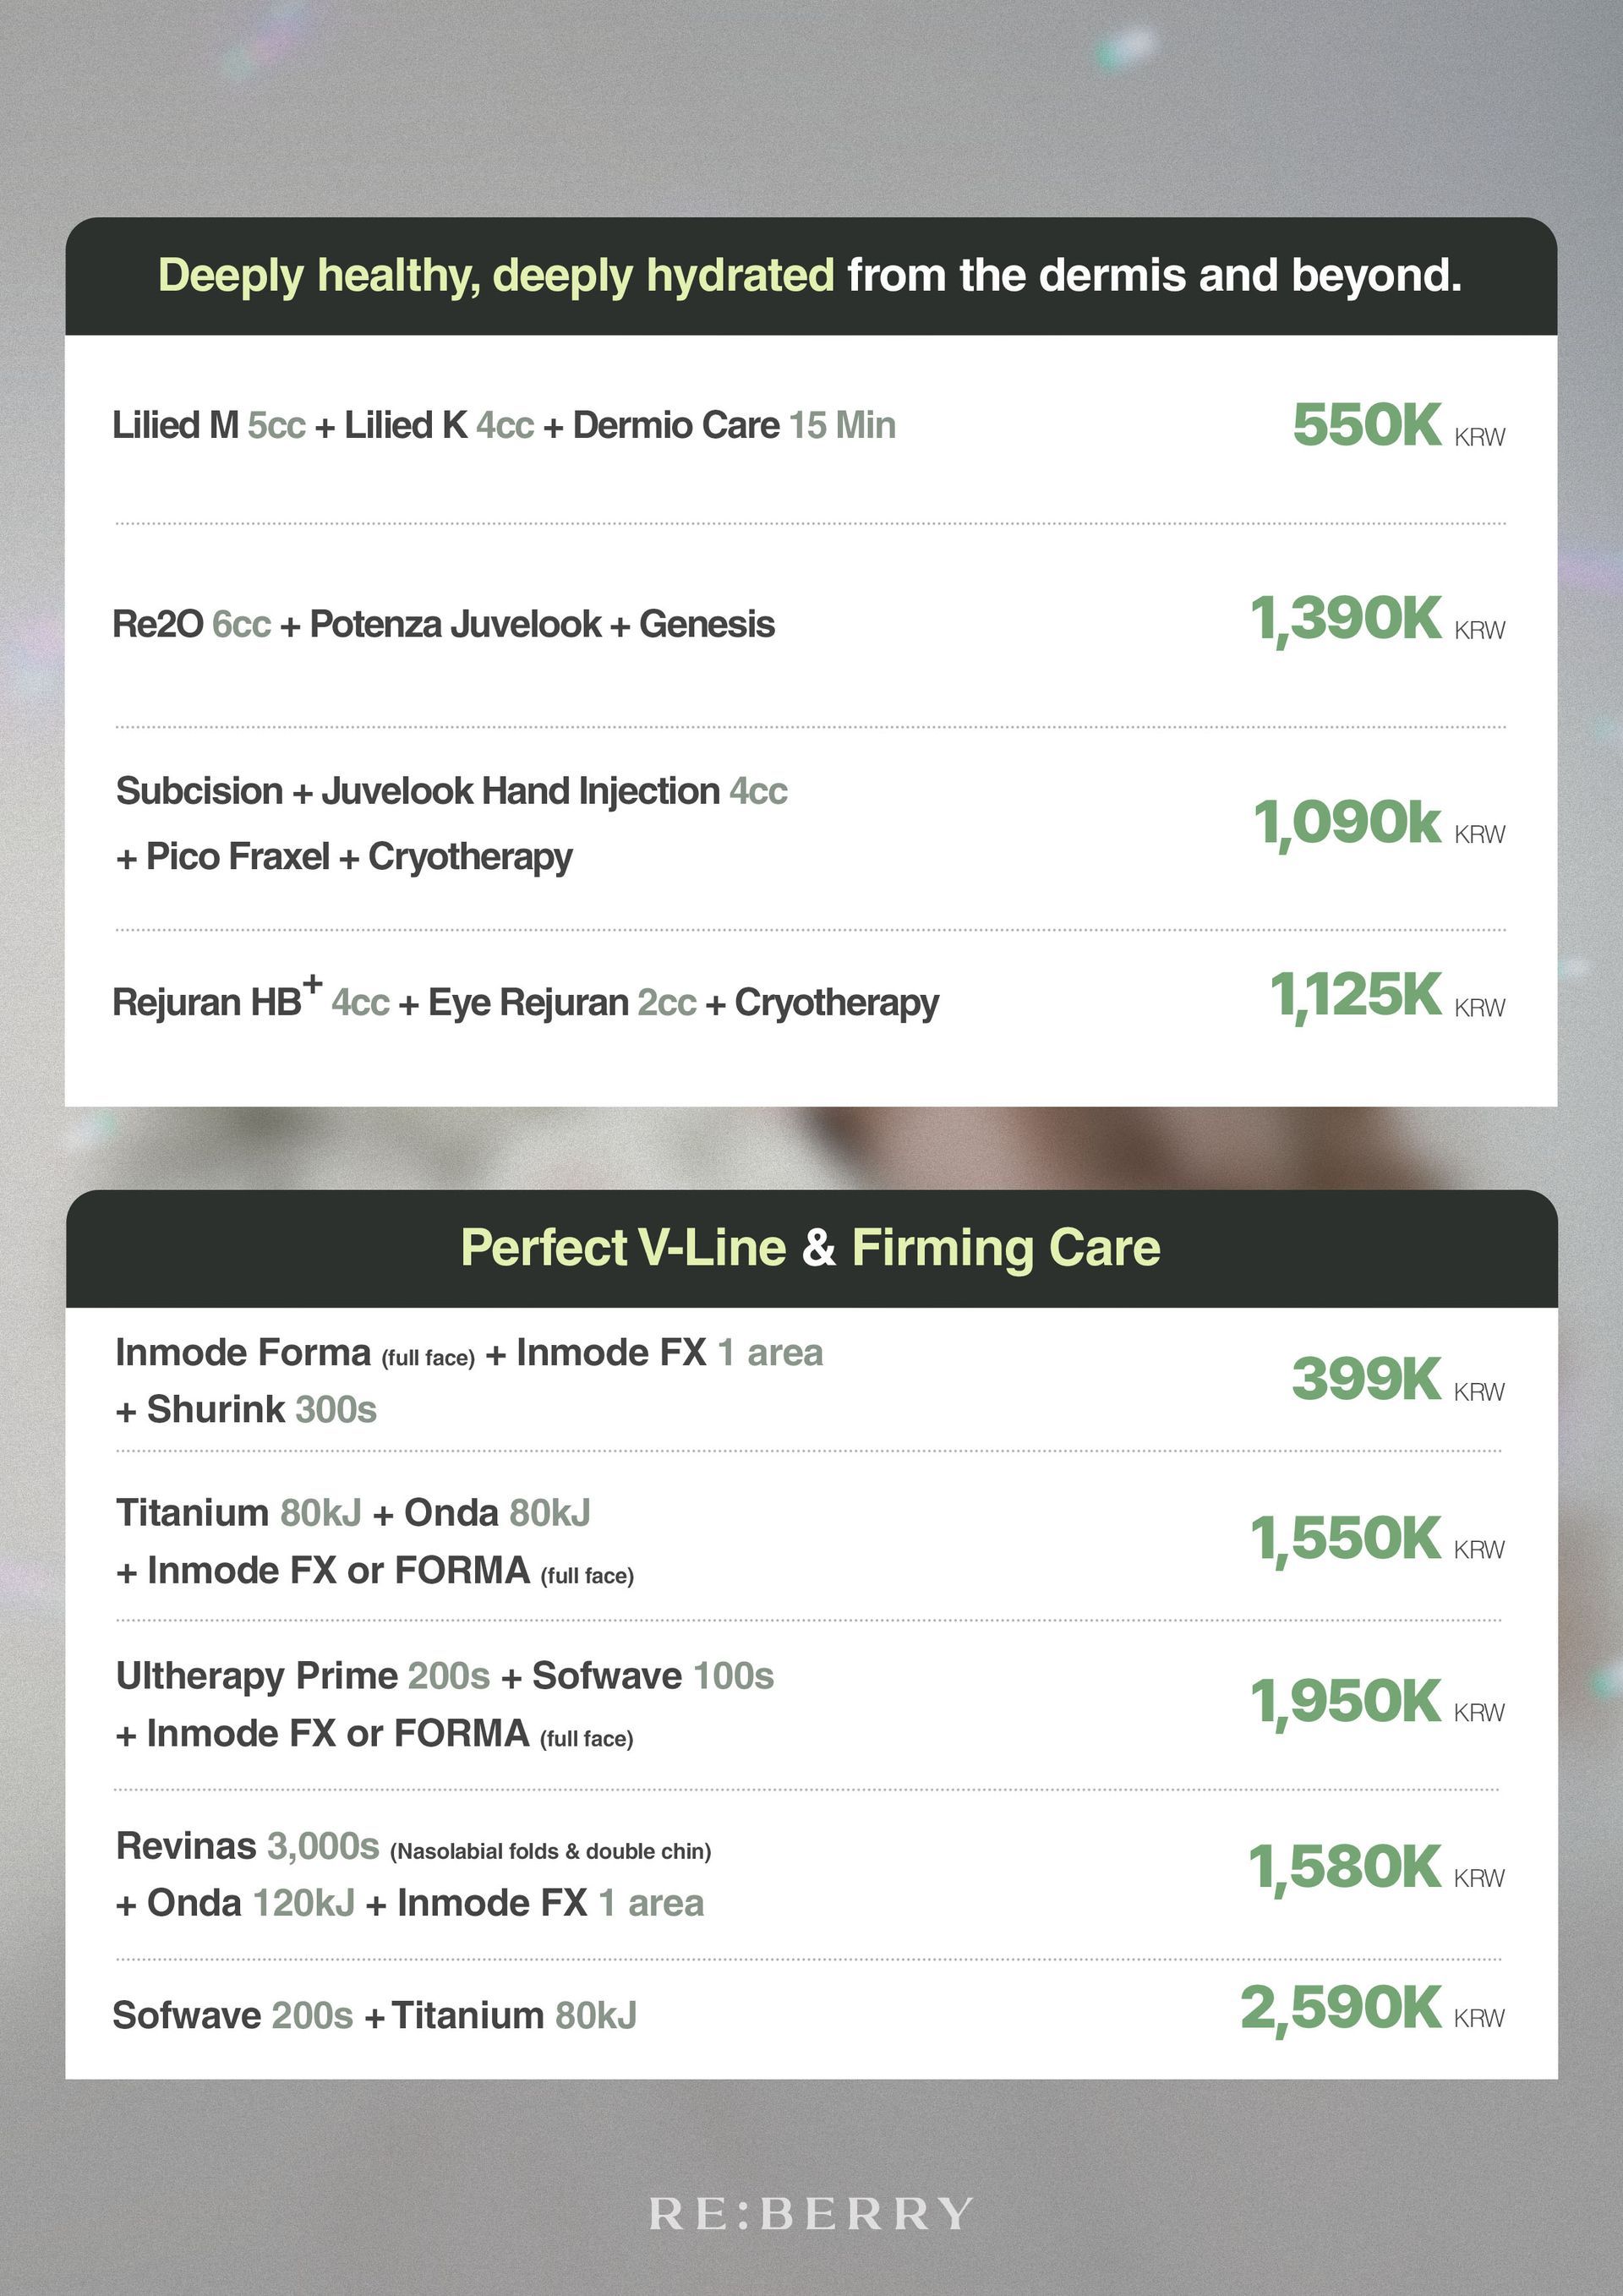Select the Inmode Forma full face package
The image size is (1623, 2296).
pyautogui.click(x=469, y=1380)
